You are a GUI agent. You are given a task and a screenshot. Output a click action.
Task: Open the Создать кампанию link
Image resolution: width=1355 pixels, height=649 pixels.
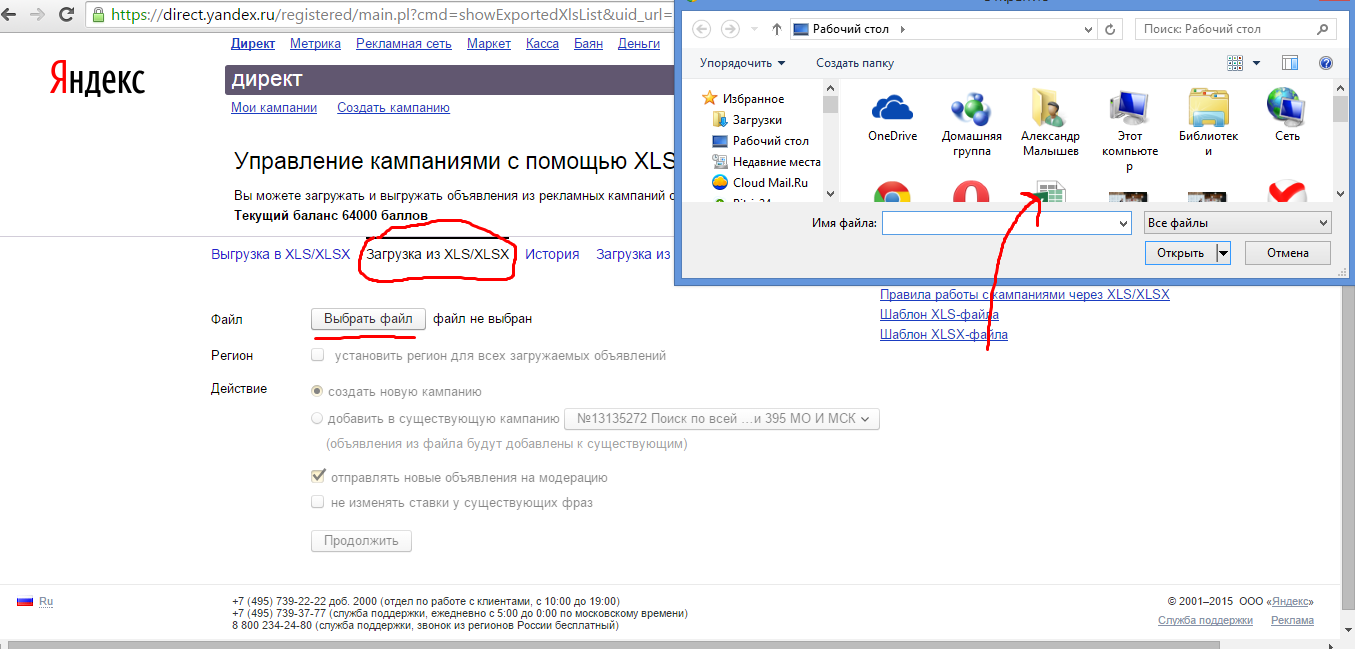(x=393, y=107)
